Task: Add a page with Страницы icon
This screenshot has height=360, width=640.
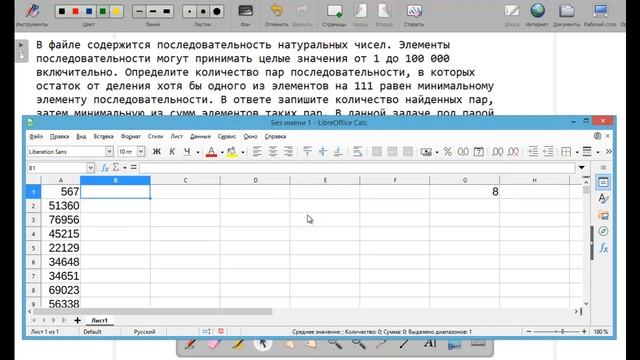Action: (334, 11)
